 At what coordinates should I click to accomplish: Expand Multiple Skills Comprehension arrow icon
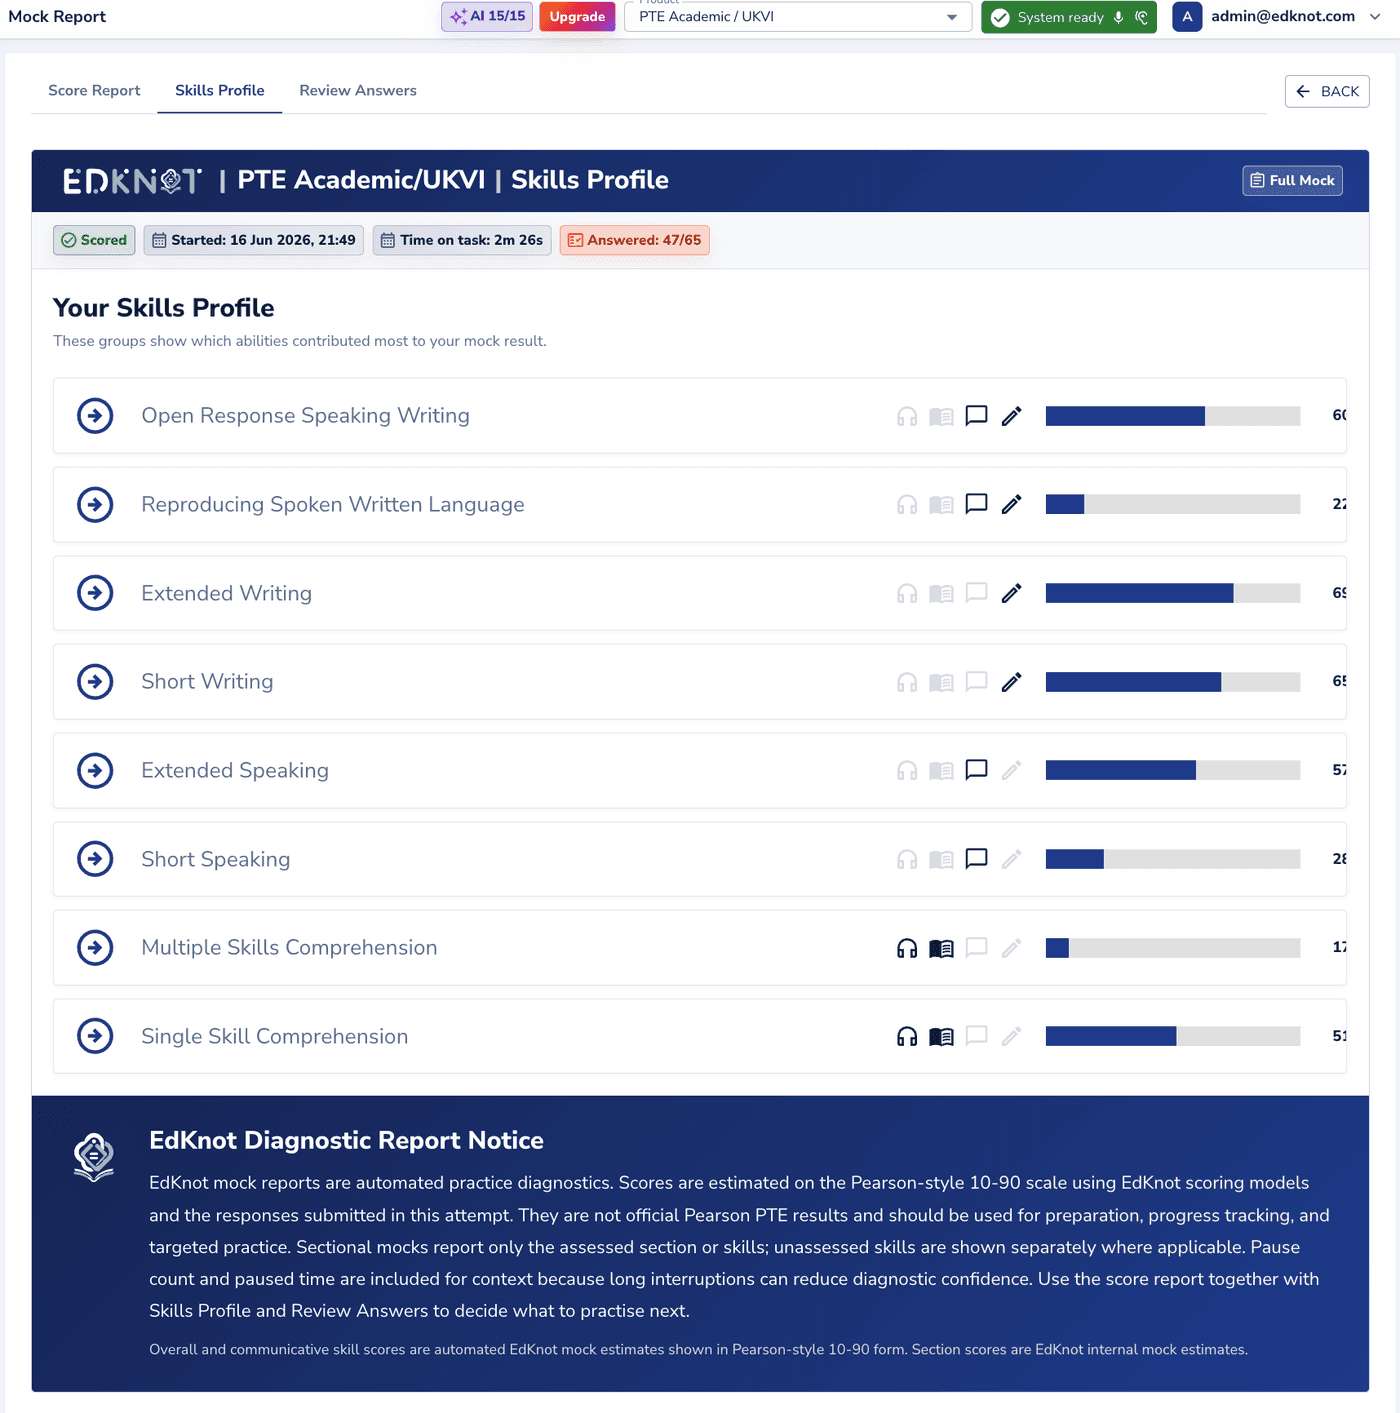pos(95,947)
